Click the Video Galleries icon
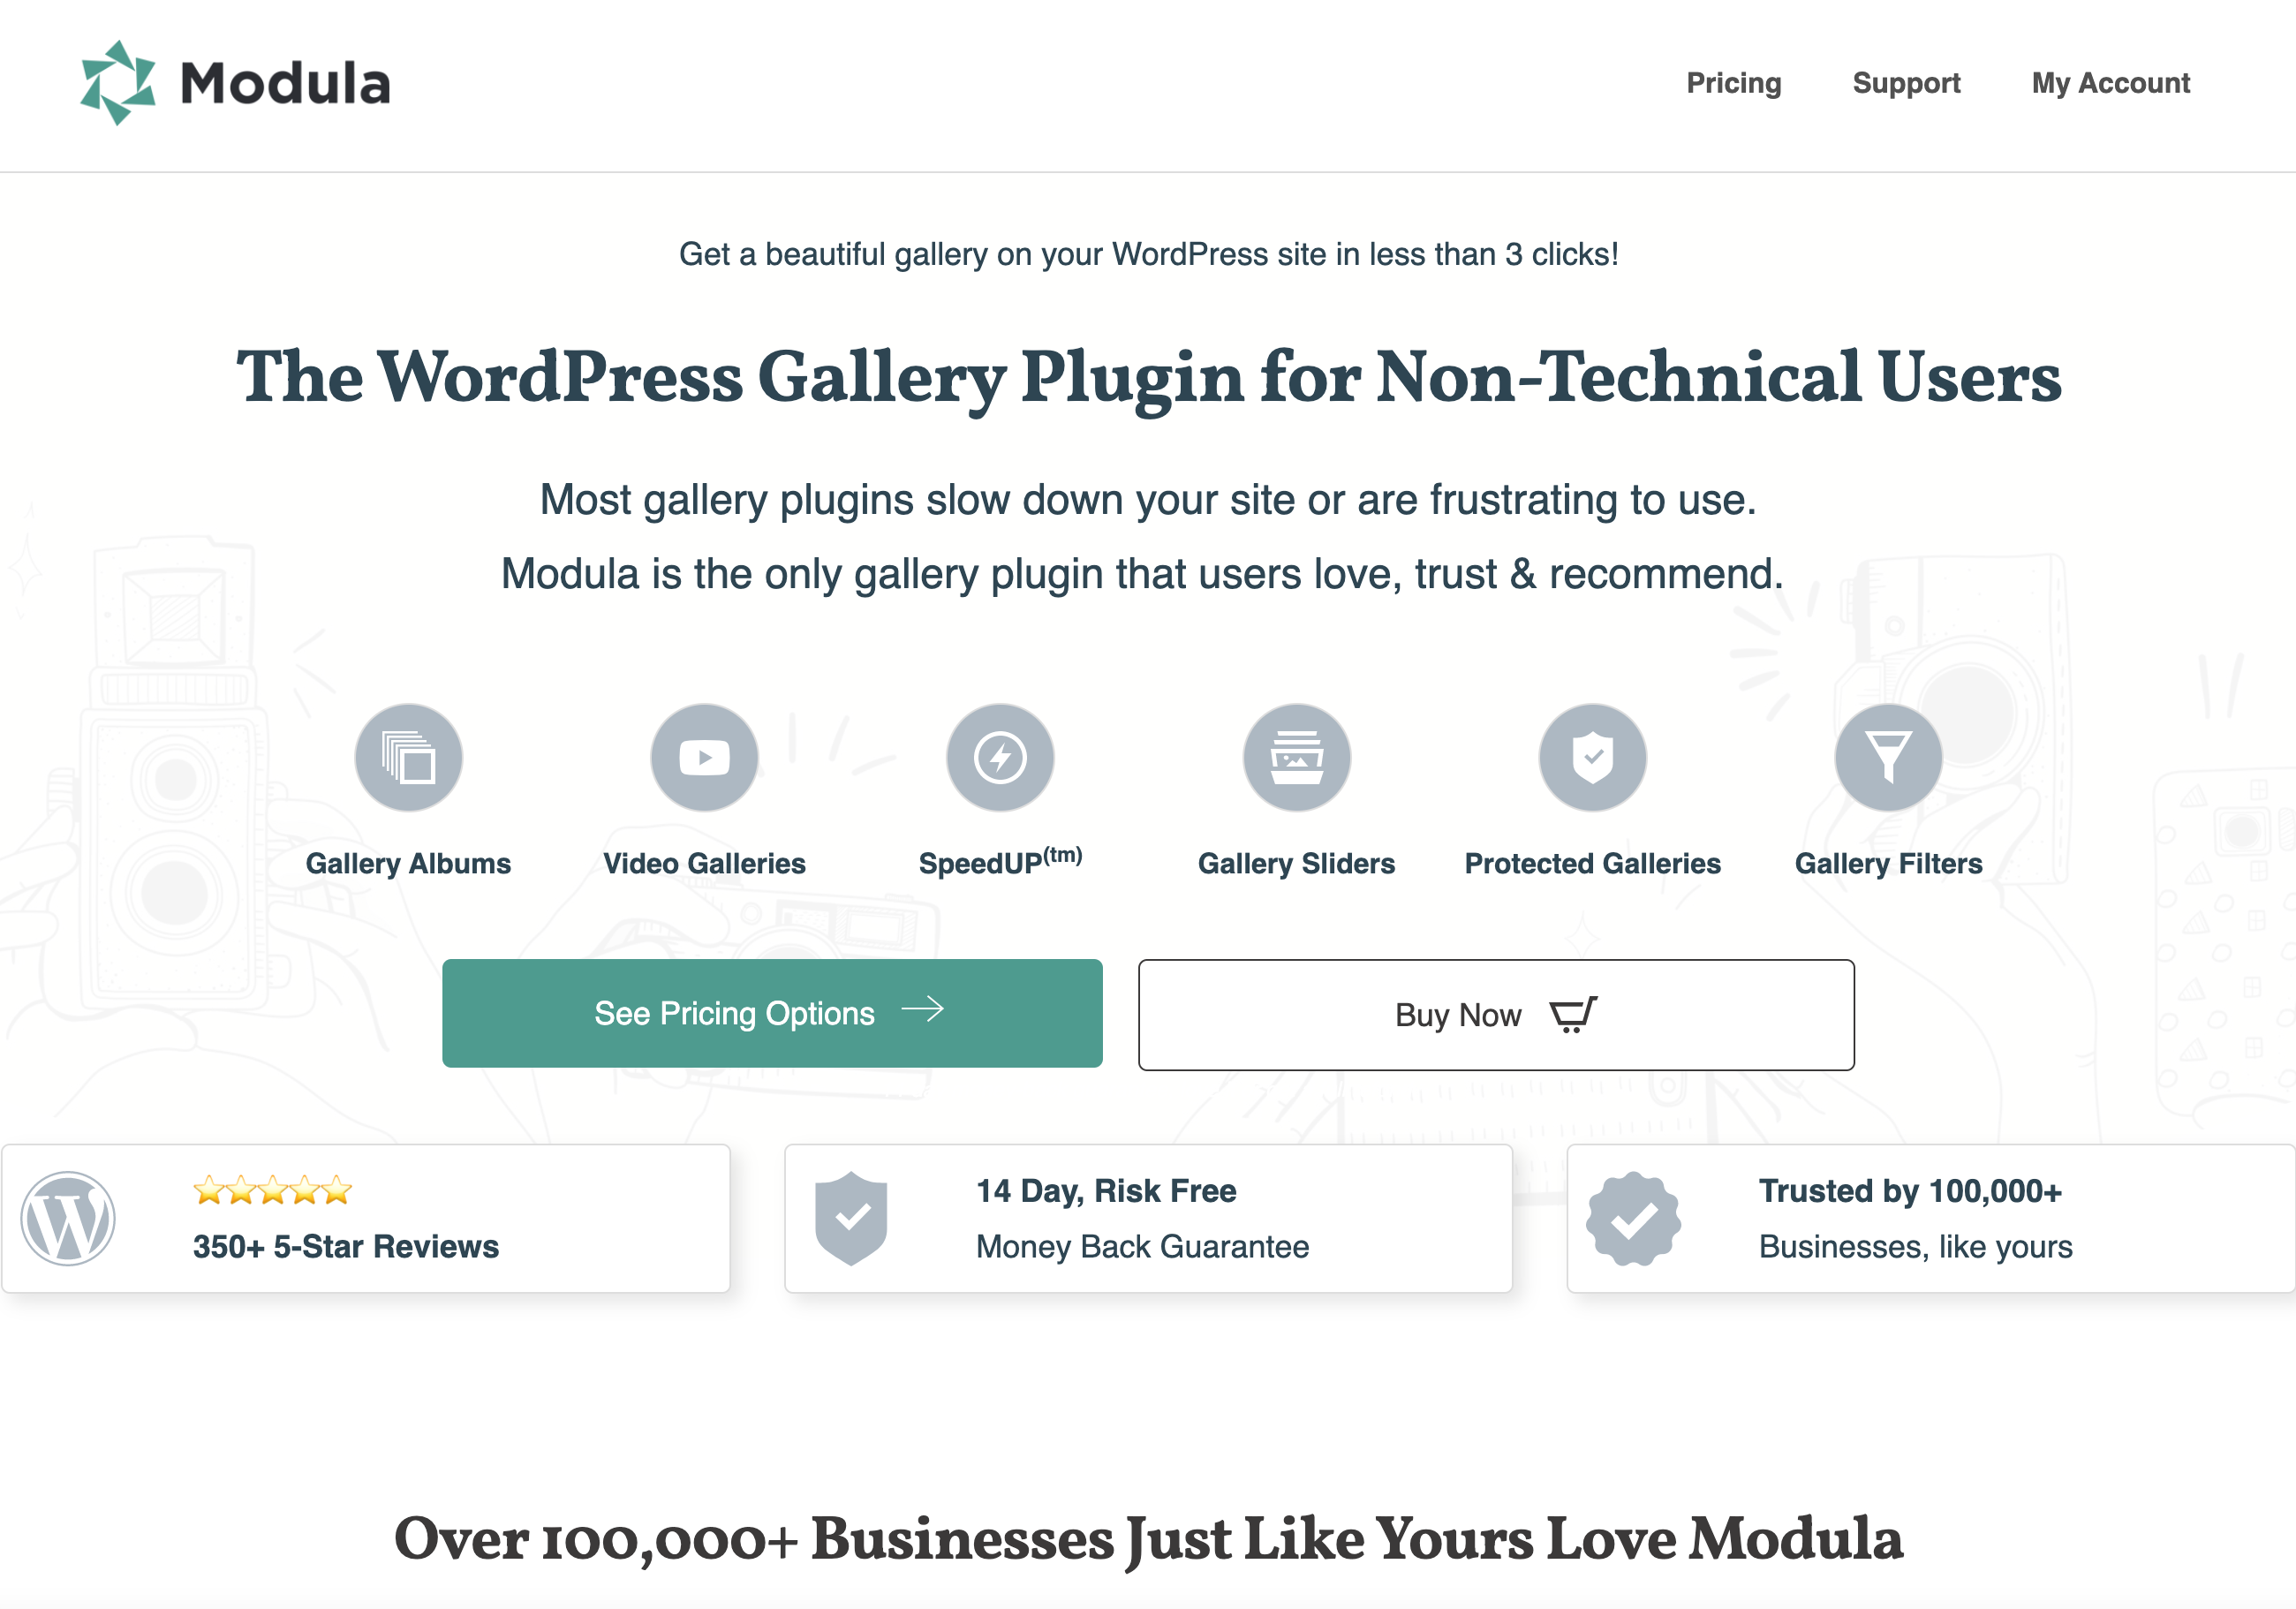Viewport: 2296px width, 1609px height. (705, 756)
